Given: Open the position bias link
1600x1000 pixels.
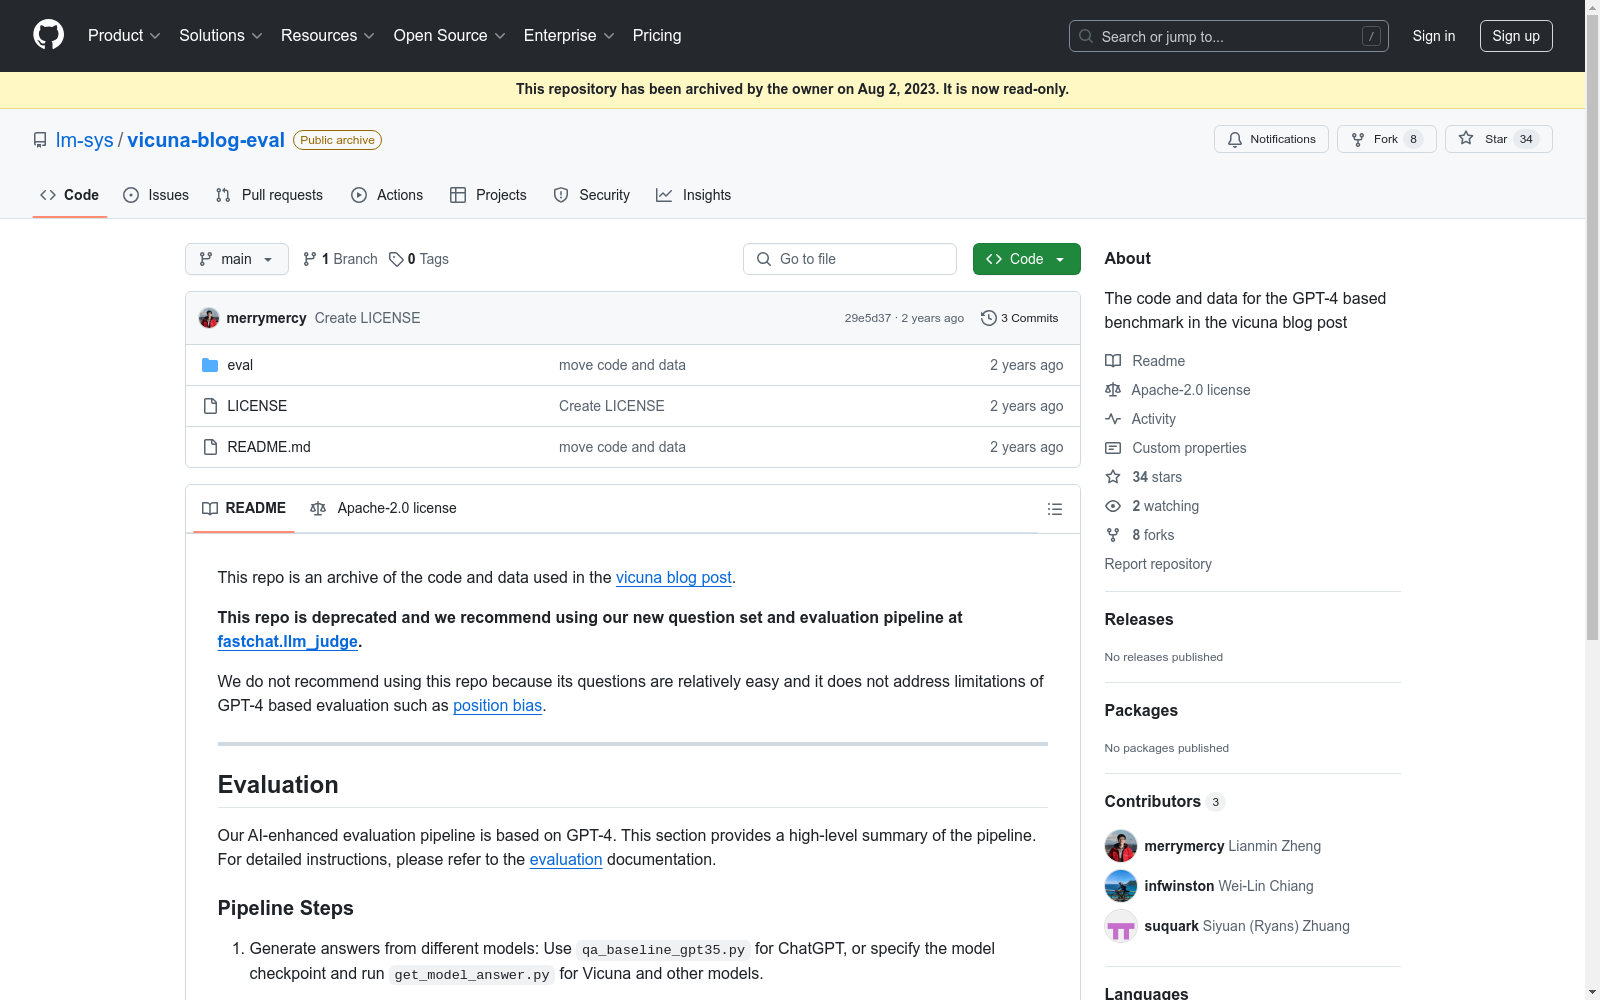Looking at the screenshot, I should [497, 705].
